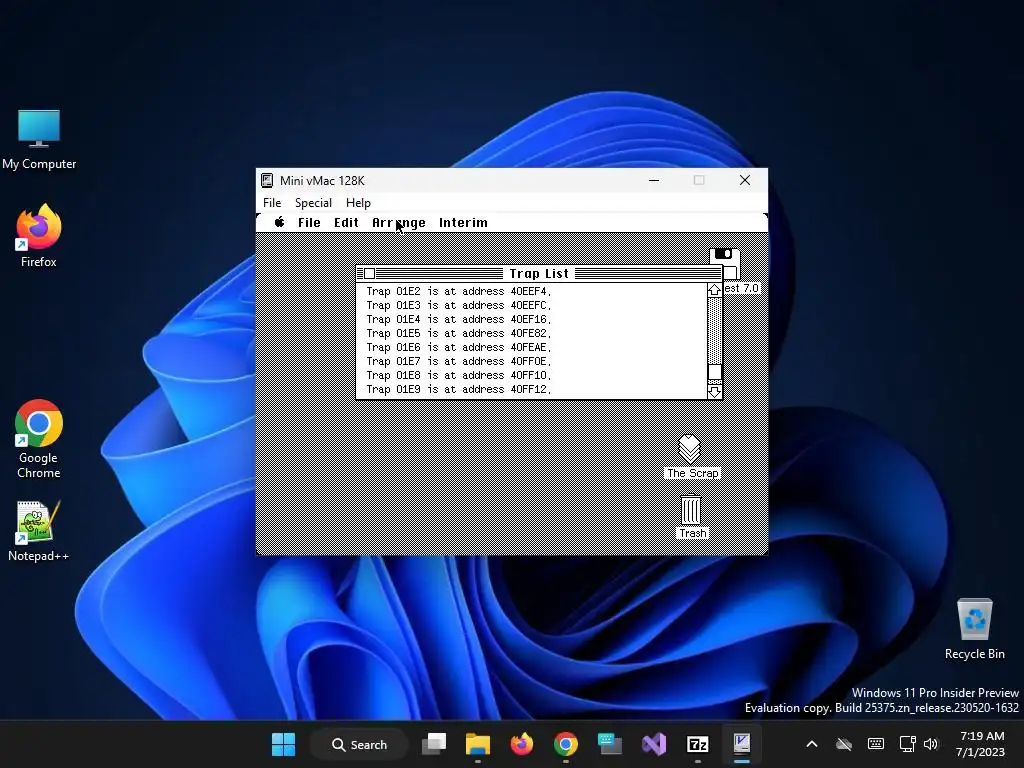Click line 'Trap 01E7 is at address 40FF0E'

coord(458,361)
